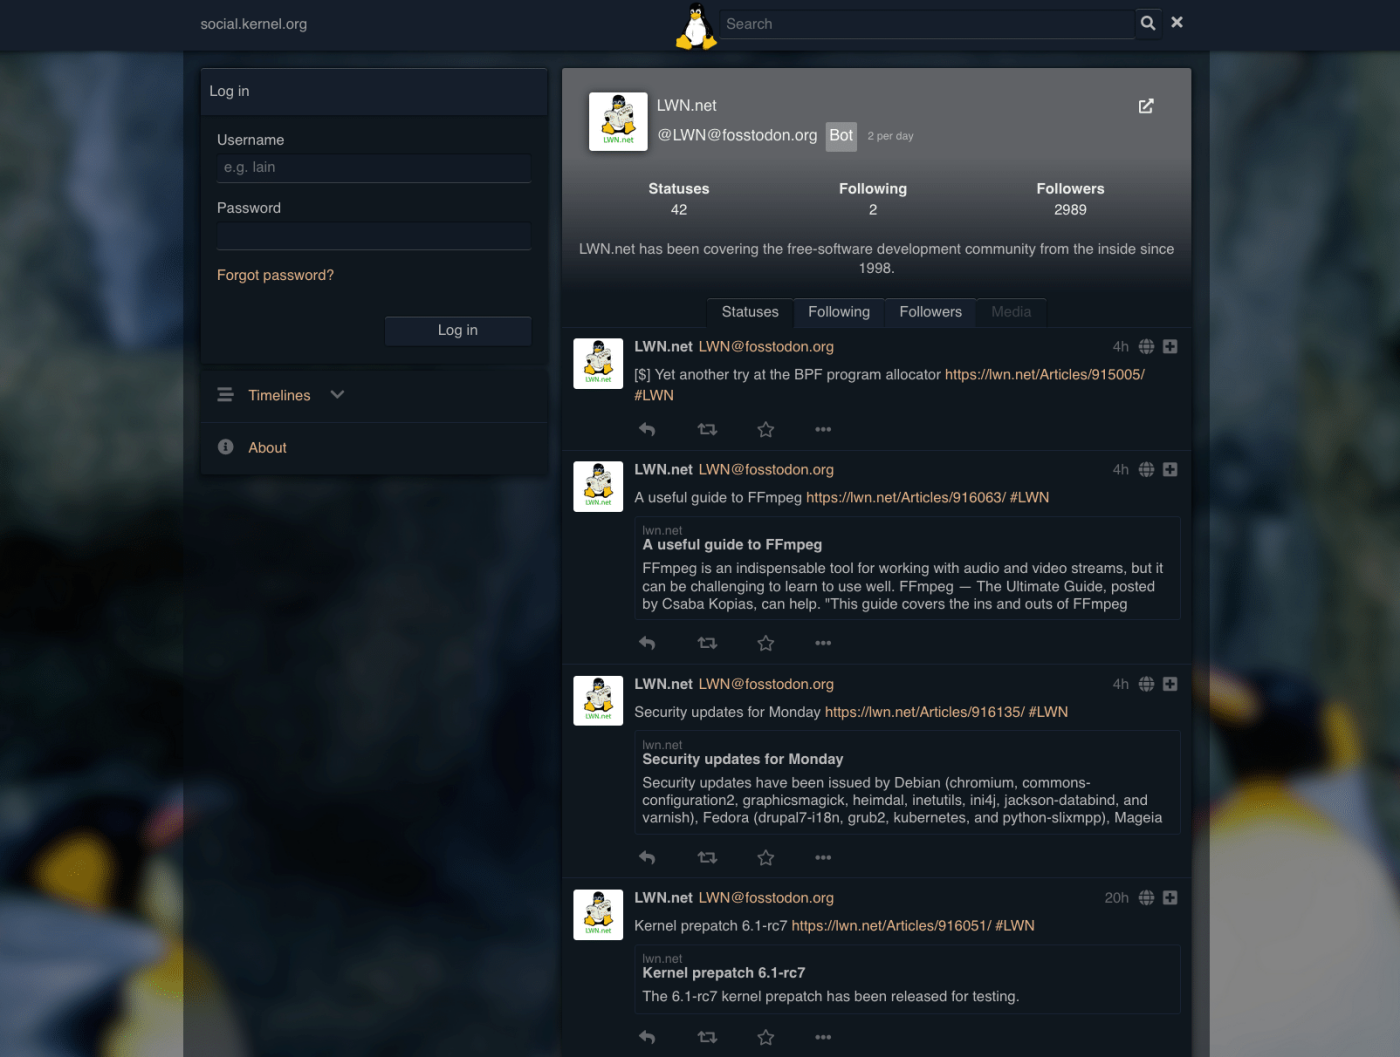This screenshot has height=1057, width=1400.
Task: Expand the BPF allocator post with plus icon
Action: click(1170, 347)
